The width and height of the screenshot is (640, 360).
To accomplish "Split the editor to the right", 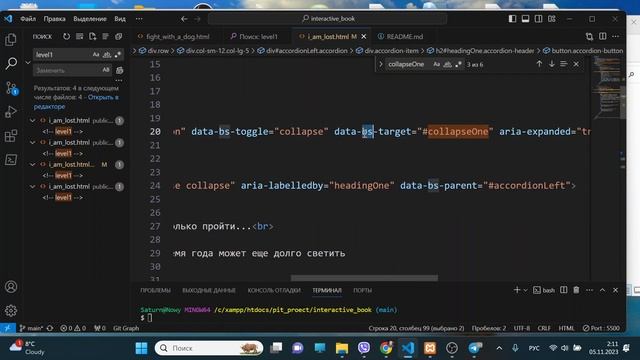I will click(x=602, y=36).
